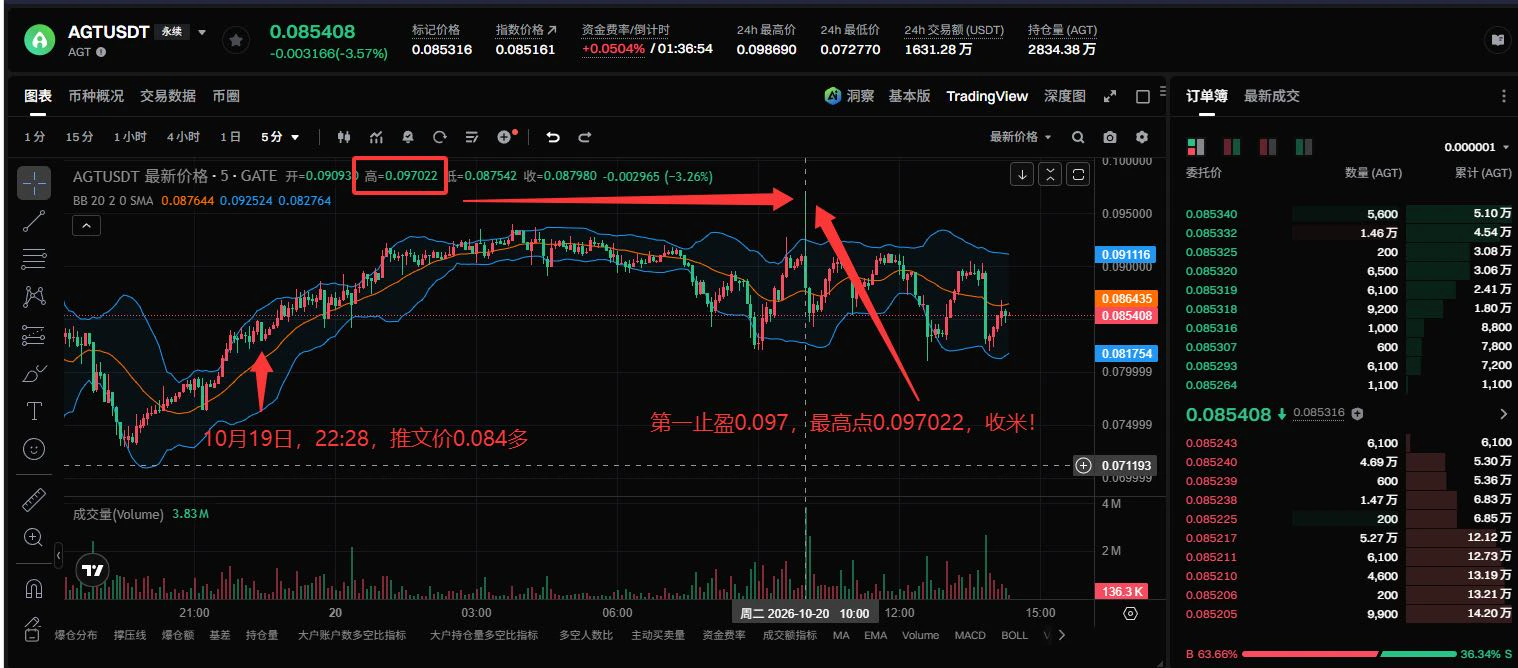Open the 交易数据 tab
Screen dimensions: 1518x668
168,96
